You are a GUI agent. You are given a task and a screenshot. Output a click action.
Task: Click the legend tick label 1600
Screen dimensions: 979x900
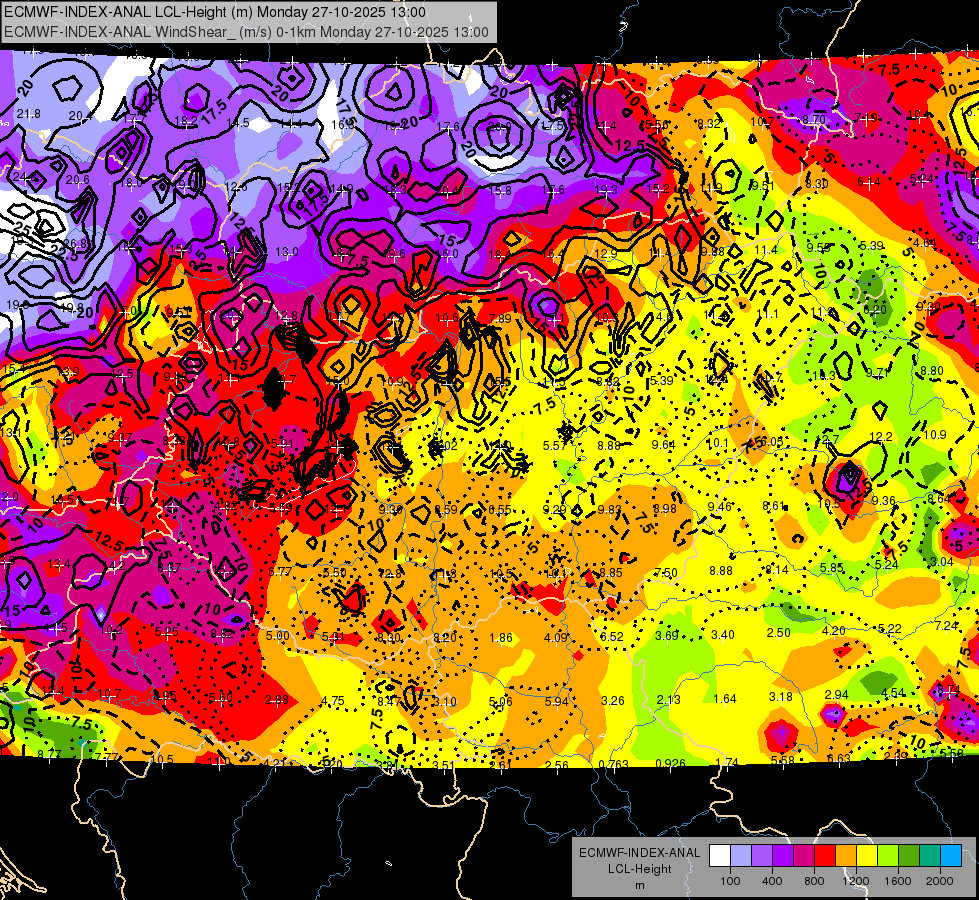point(898,881)
